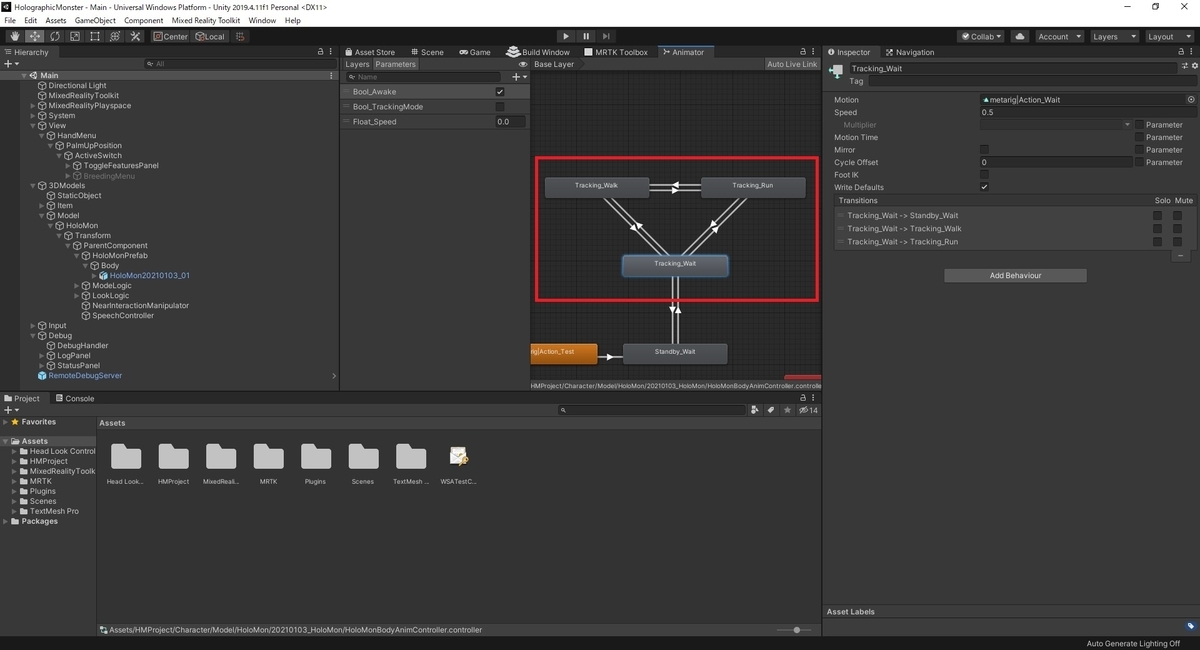Screen dimensions: 1200x650
Task: Toggle Mirror checkbox in Inspector
Action: pos(984,150)
